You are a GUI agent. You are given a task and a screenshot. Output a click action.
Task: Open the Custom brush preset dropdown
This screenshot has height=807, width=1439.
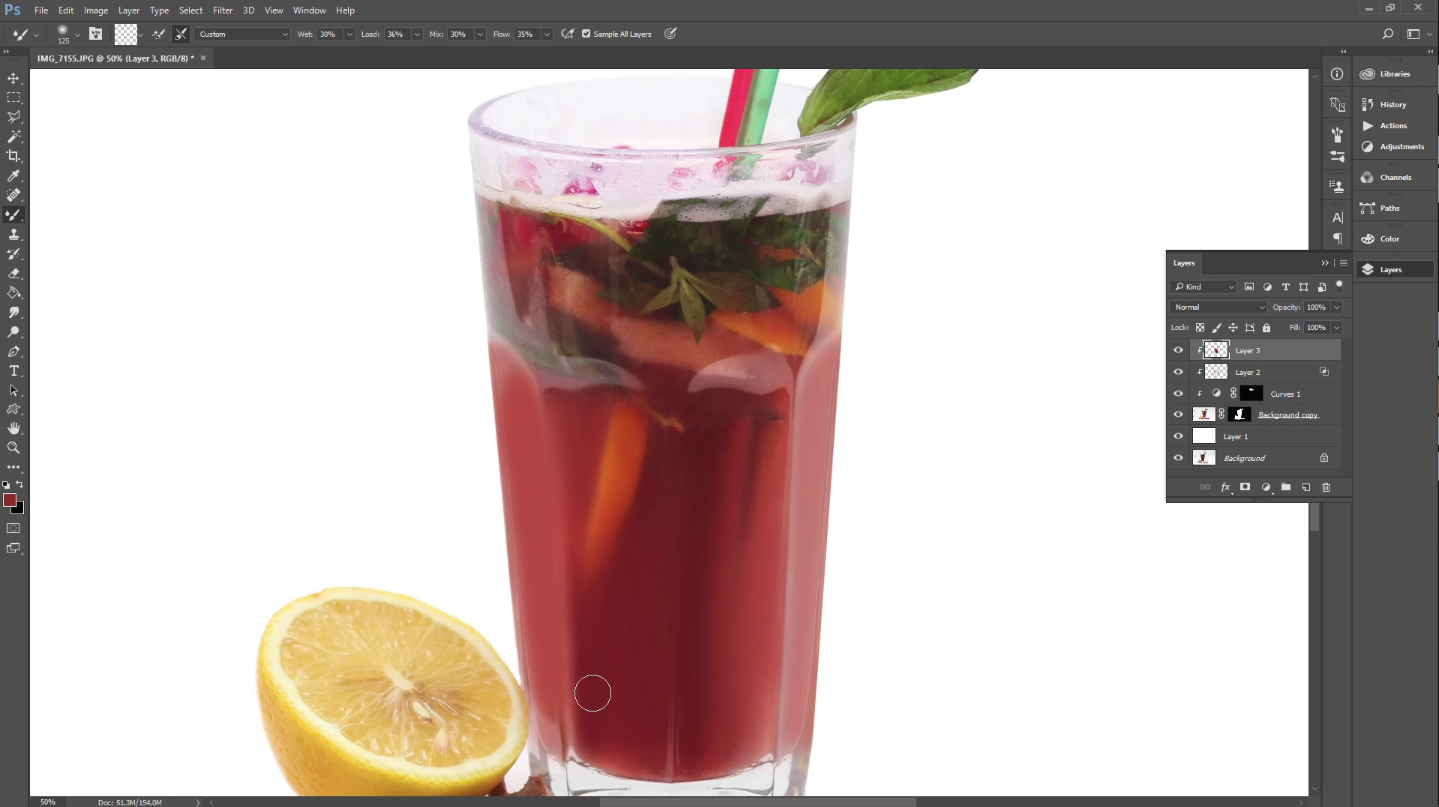(242, 34)
